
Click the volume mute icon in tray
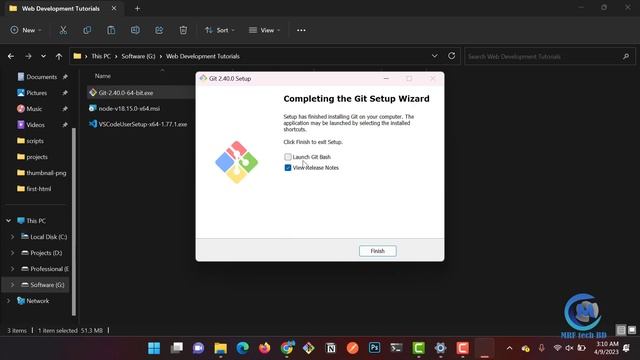click(x=569, y=348)
